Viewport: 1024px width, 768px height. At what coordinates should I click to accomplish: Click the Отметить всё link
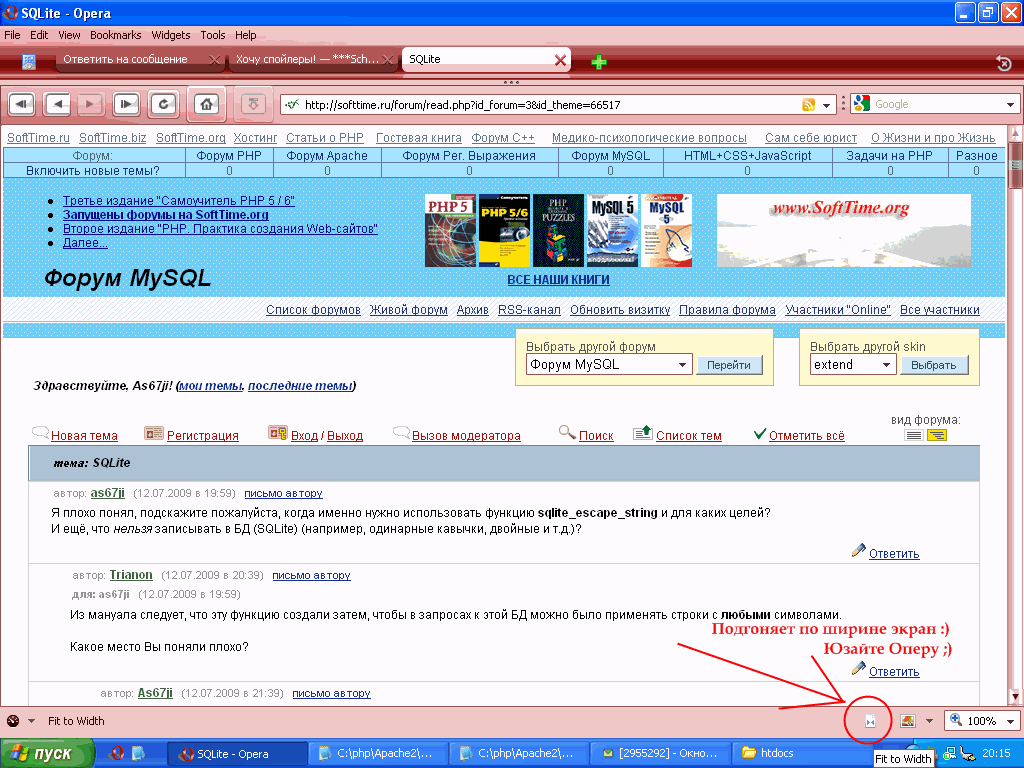point(807,436)
